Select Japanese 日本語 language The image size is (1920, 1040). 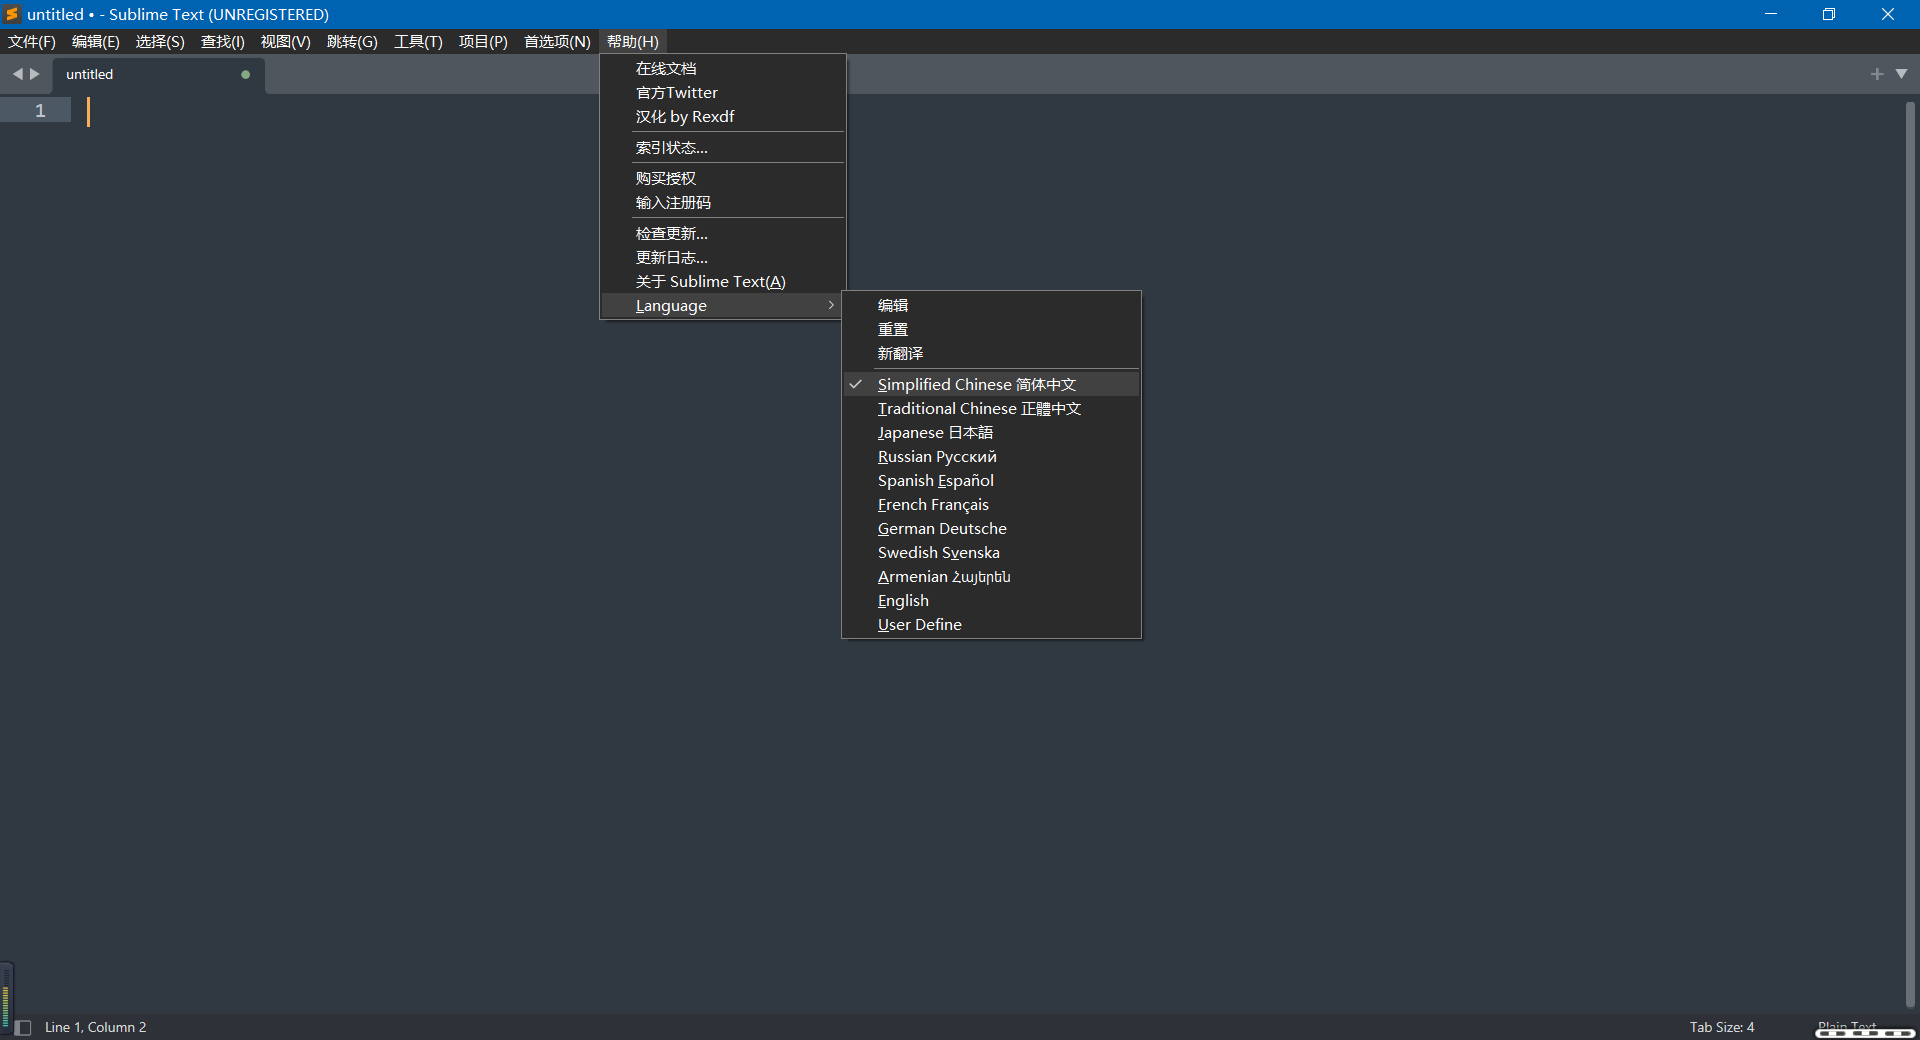pyautogui.click(x=991, y=433)
